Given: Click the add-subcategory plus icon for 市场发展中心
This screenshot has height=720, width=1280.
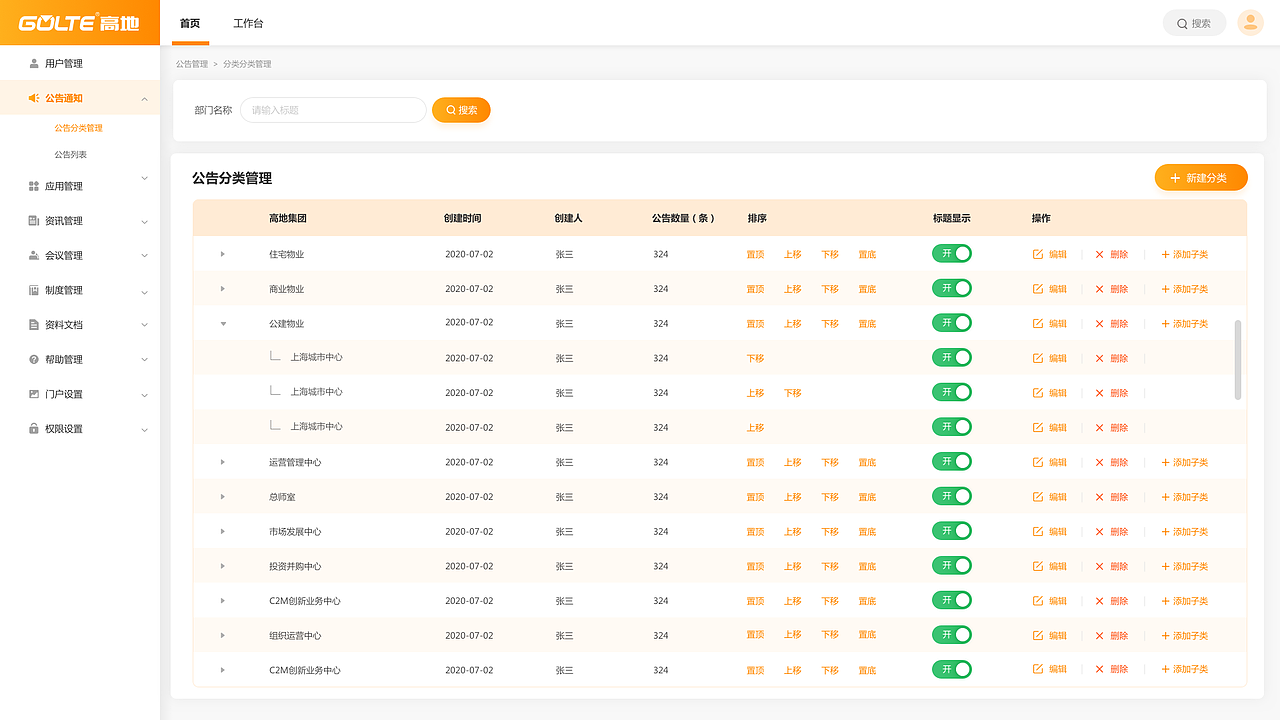Looking at the screenshot, I should click(x=1165, y=532).
